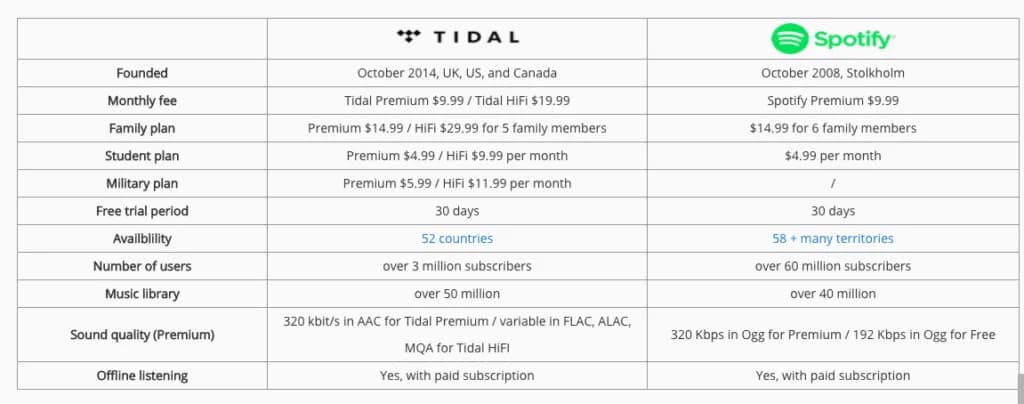
Task: Click Tidal's "over 50 million" library cell
Action: [x=457, y=294]
